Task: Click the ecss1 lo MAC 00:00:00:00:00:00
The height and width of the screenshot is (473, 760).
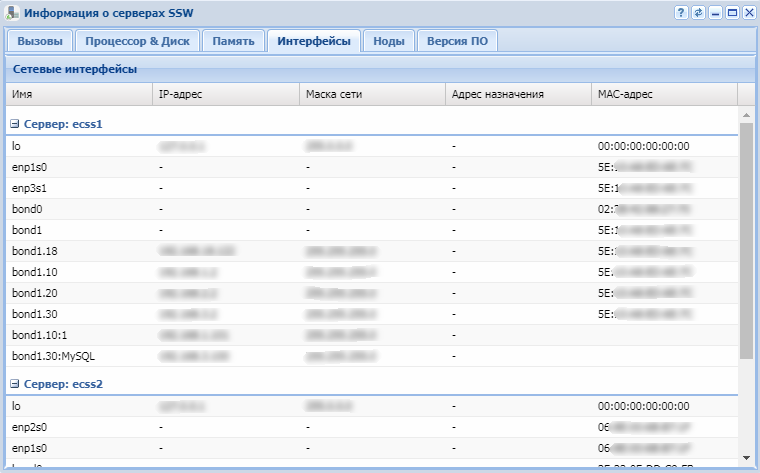Action: point(643,146)
